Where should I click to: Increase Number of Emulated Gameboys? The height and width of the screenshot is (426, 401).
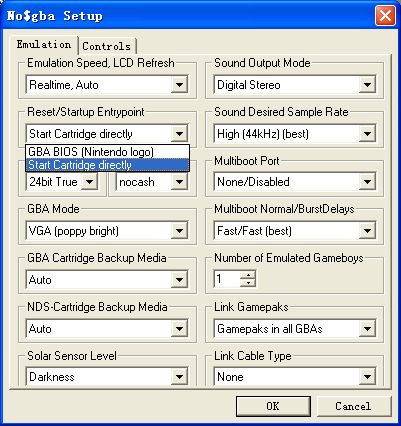click(x=248, y=275)
